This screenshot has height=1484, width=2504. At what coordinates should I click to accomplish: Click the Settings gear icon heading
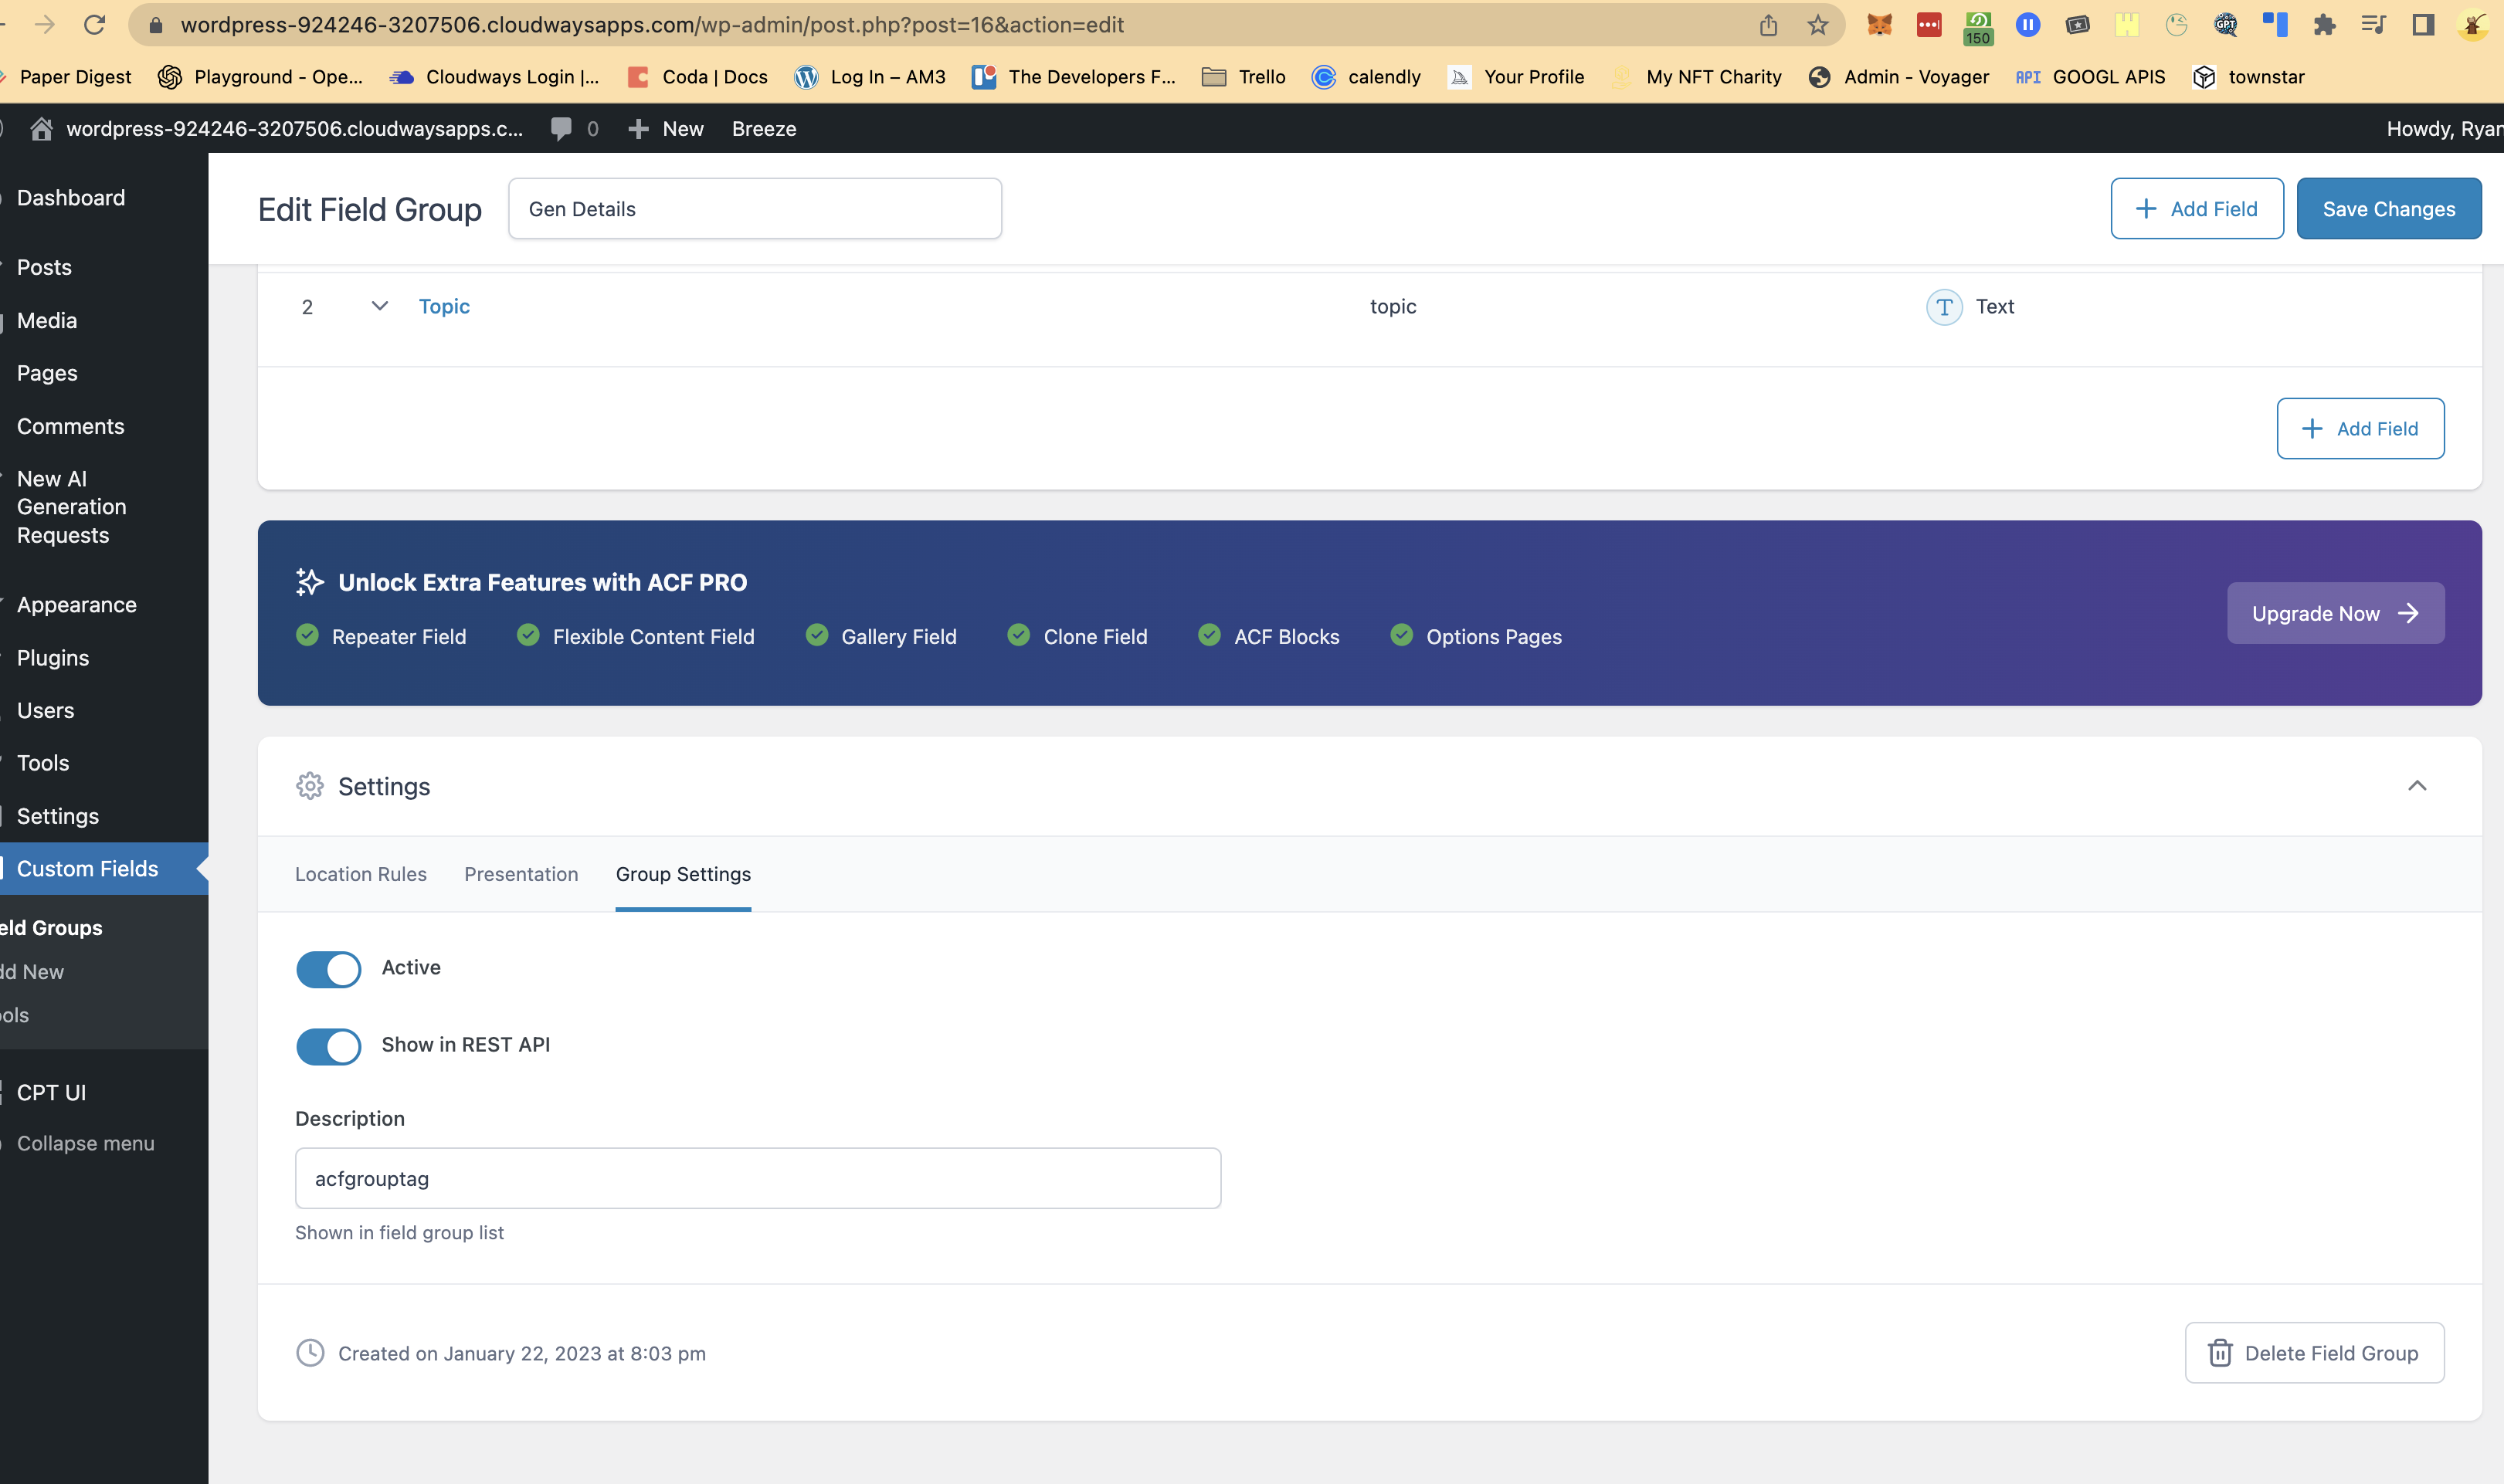point(310,786)
